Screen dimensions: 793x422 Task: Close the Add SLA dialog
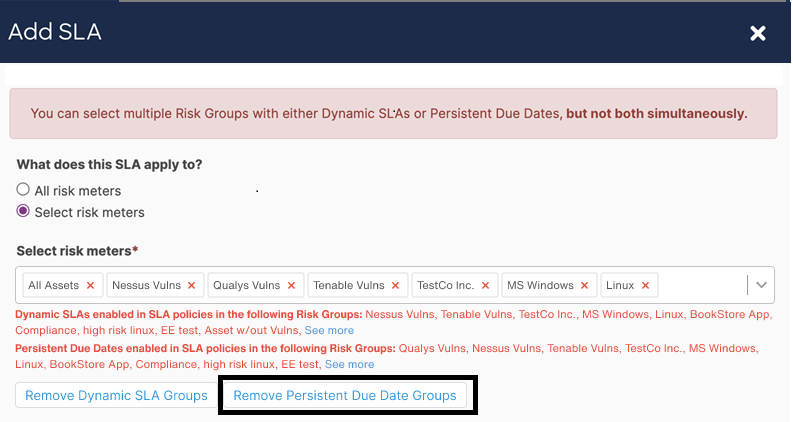tap(758, 33)
